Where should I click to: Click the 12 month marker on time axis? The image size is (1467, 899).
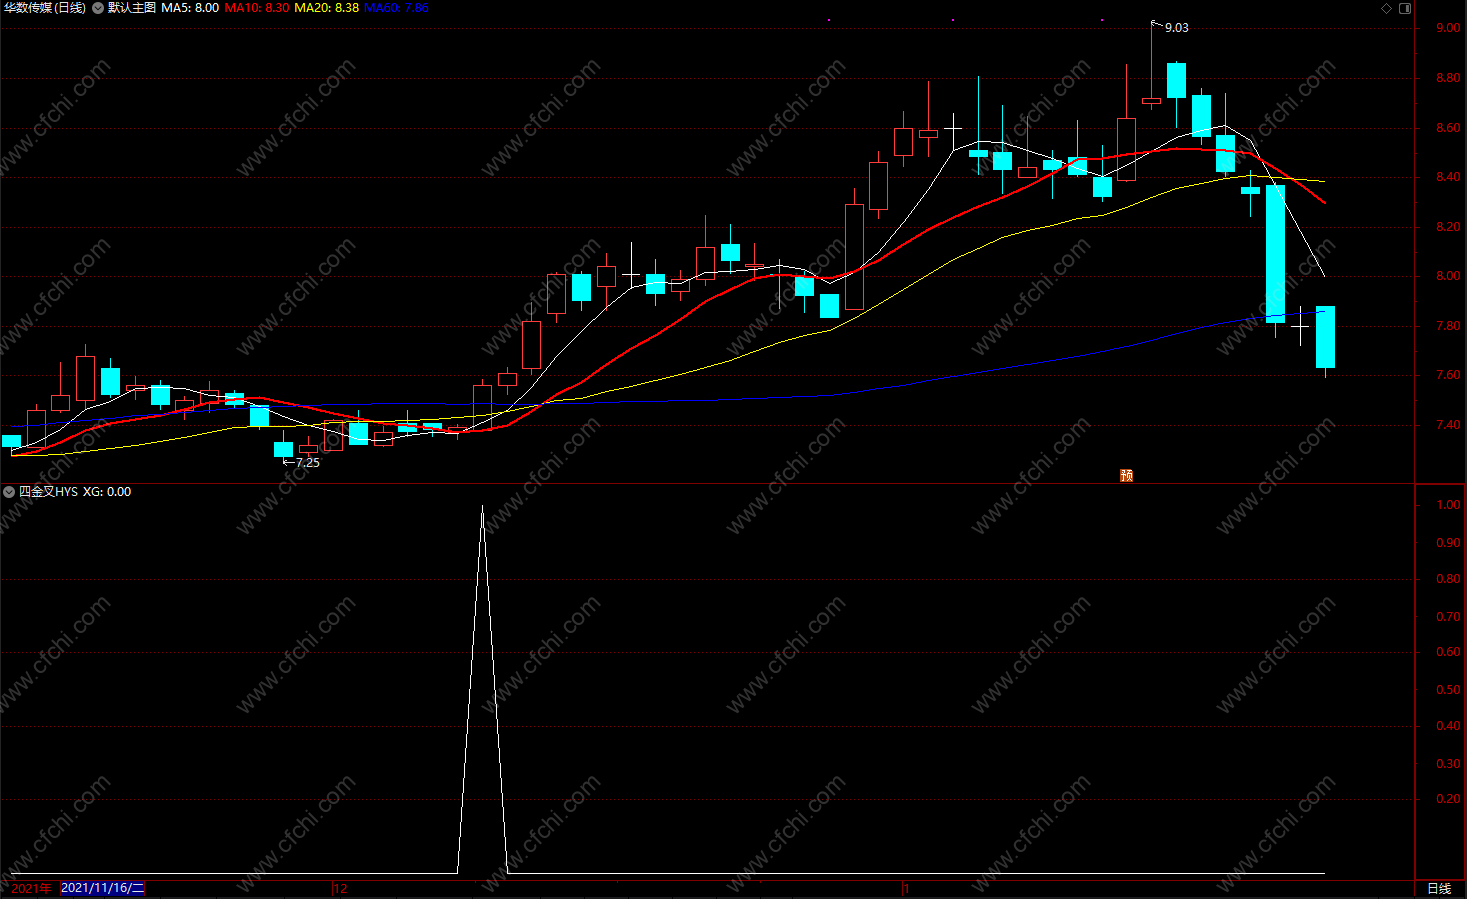tap(341, 888)
